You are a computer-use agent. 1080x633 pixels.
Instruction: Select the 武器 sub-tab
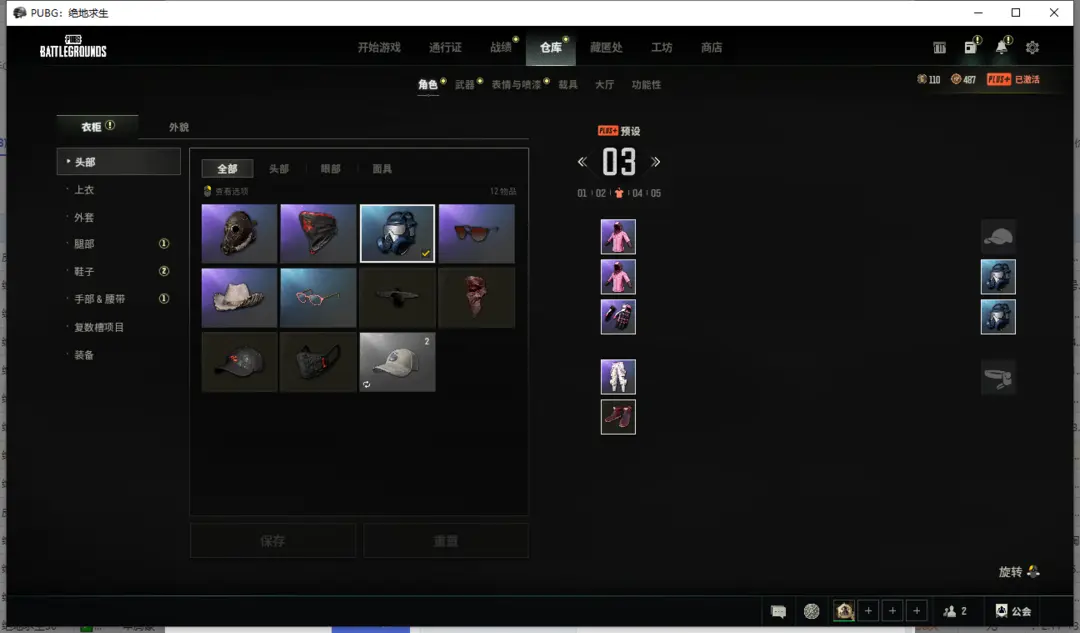[465, 85]
